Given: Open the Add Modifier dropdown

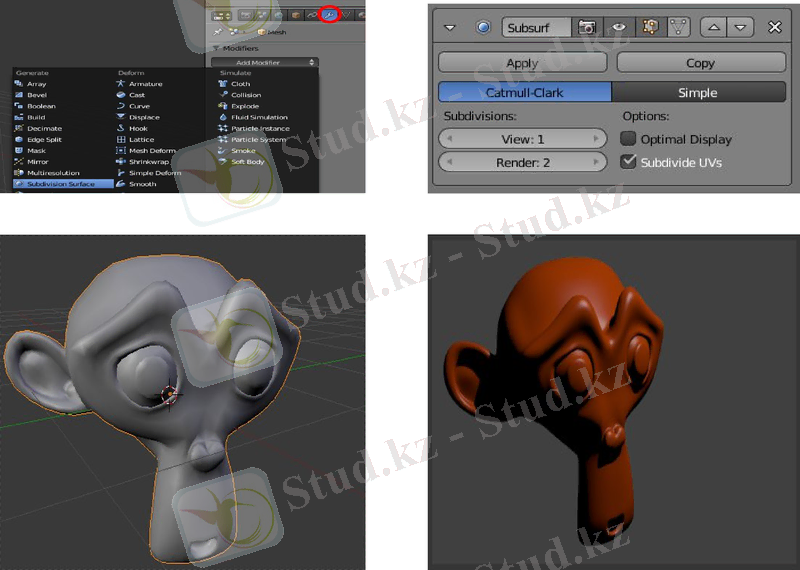Looking at the screenshot, I should click(x=264, y=62).
